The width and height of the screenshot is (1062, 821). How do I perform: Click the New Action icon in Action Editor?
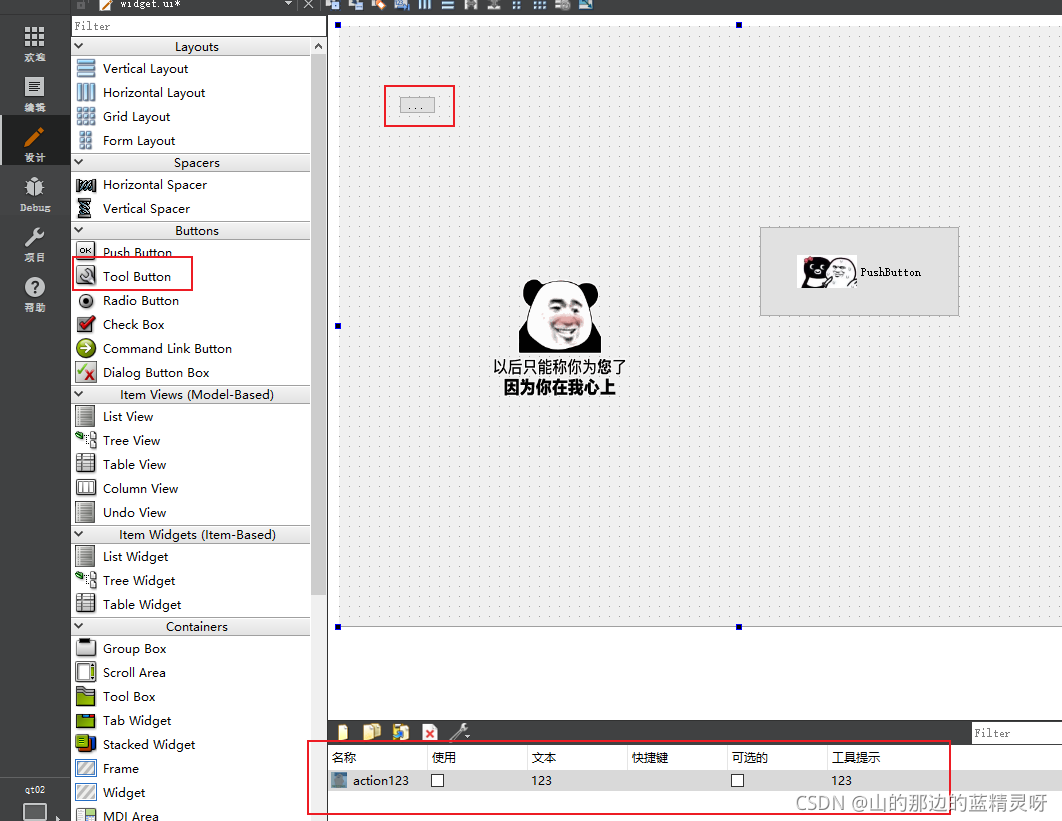343,732
